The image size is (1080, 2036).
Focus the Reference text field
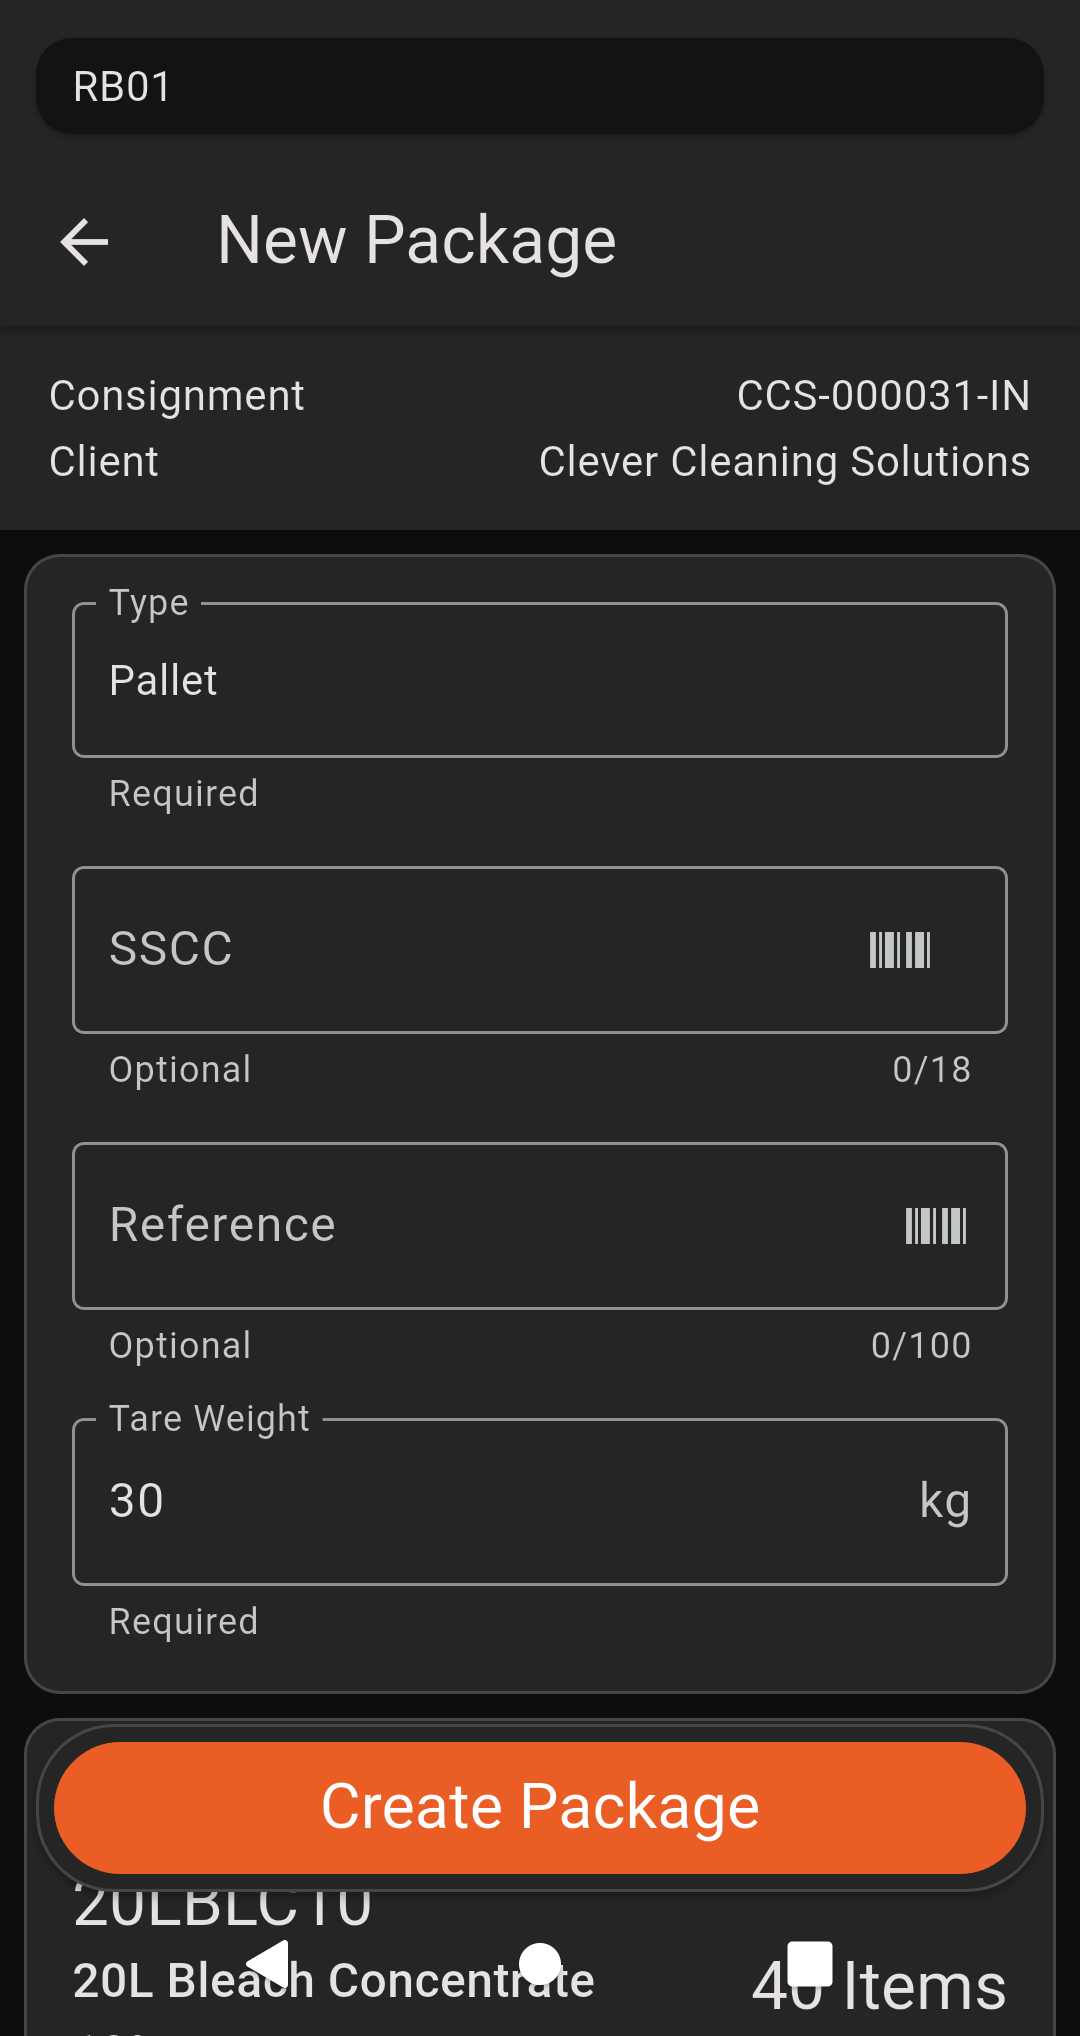click(480, 1226)
